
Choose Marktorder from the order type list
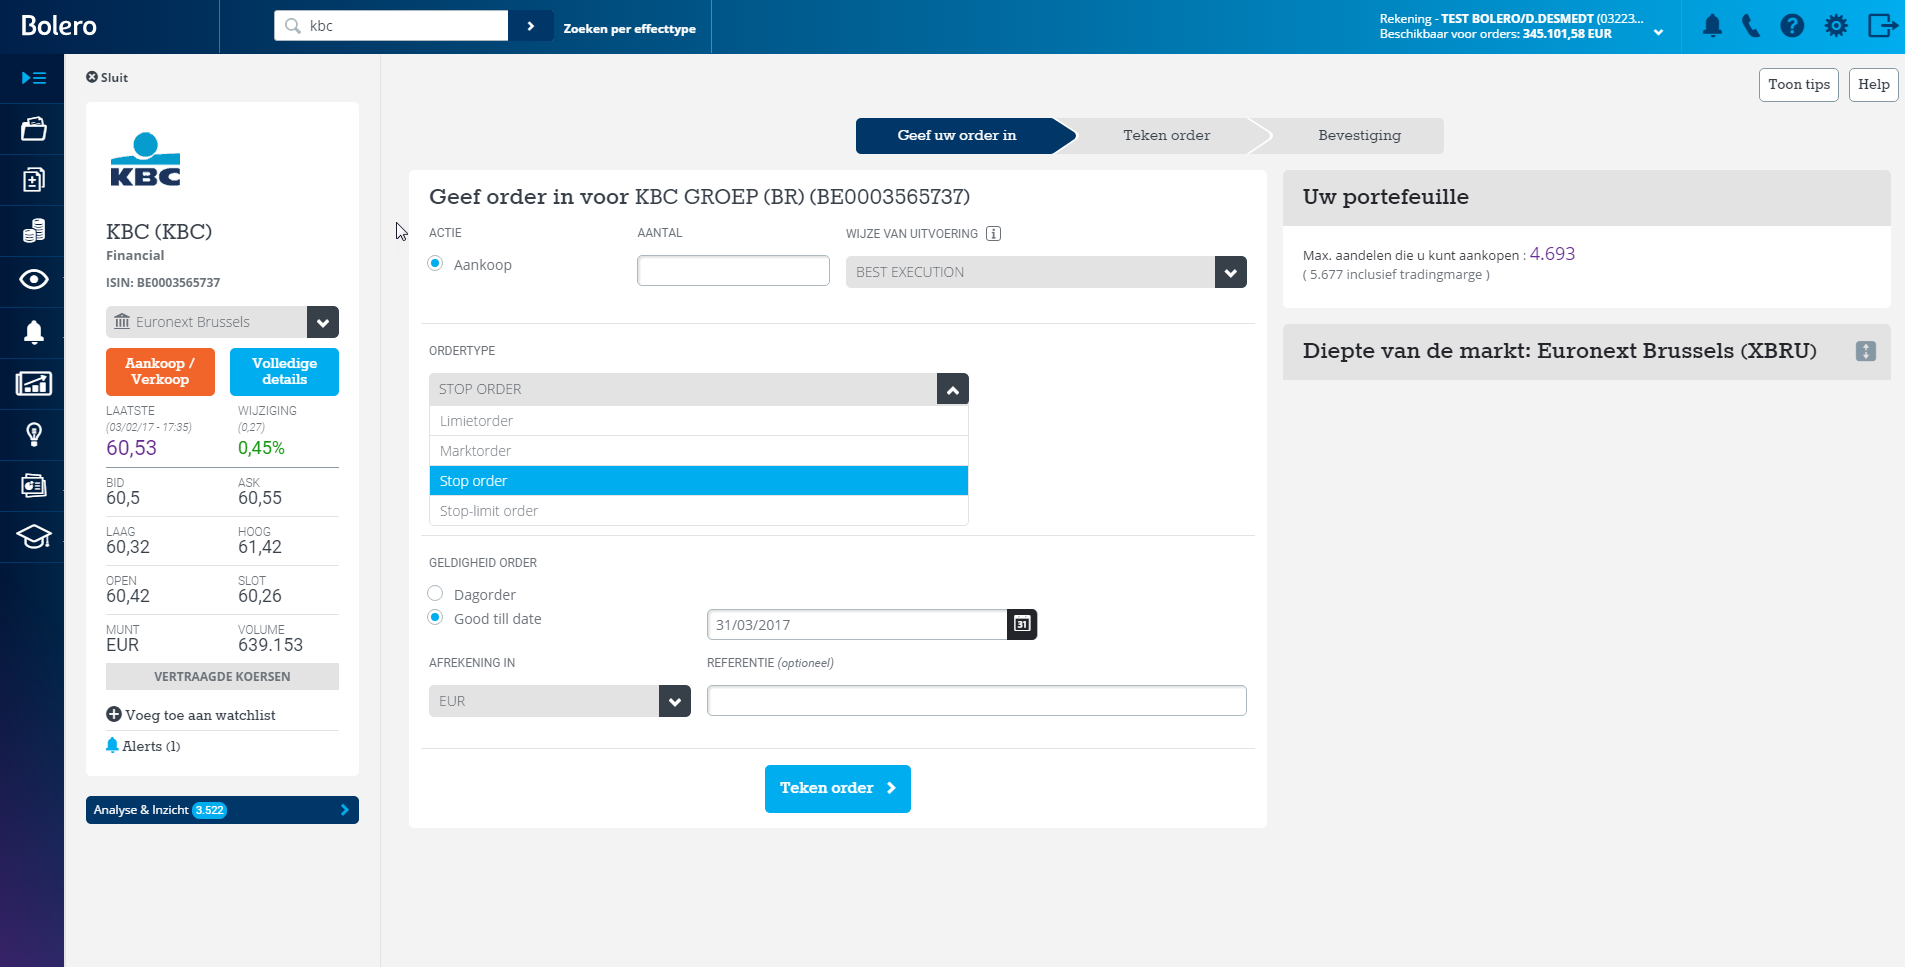coord(699,451)
